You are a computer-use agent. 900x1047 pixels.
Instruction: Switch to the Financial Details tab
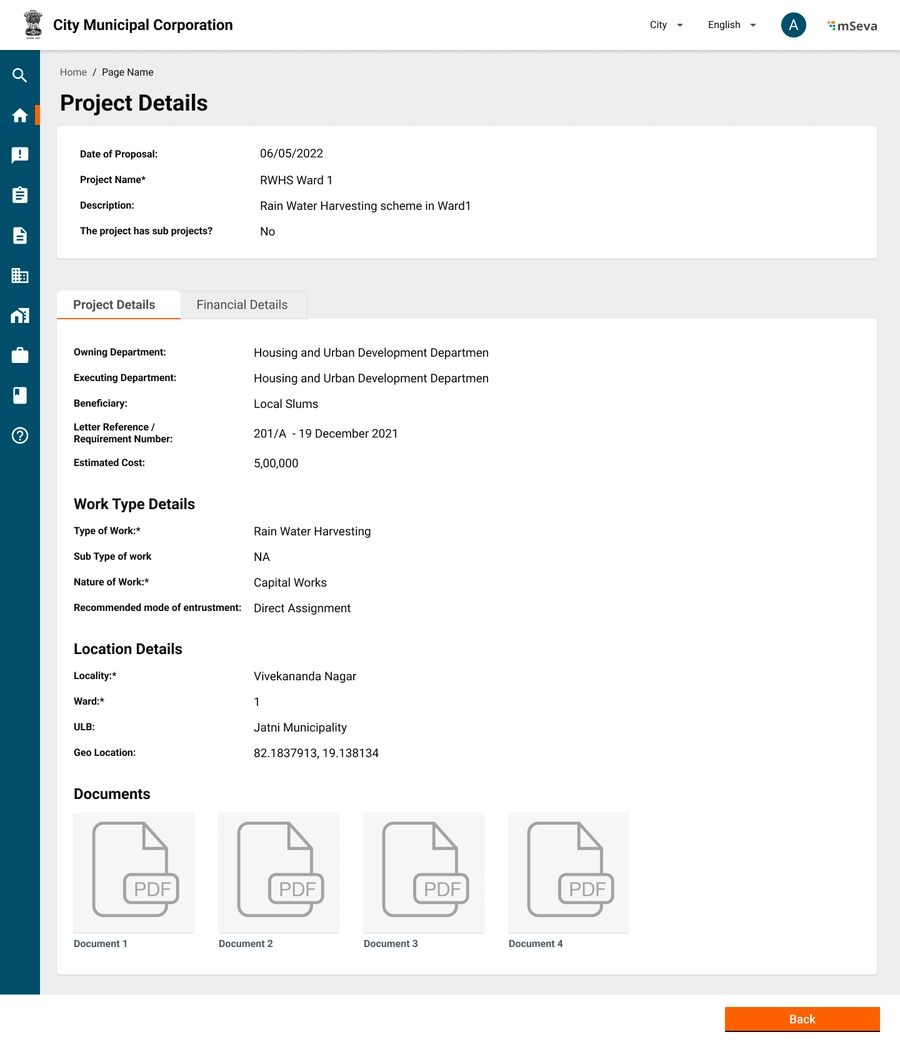tap(242, 305)
